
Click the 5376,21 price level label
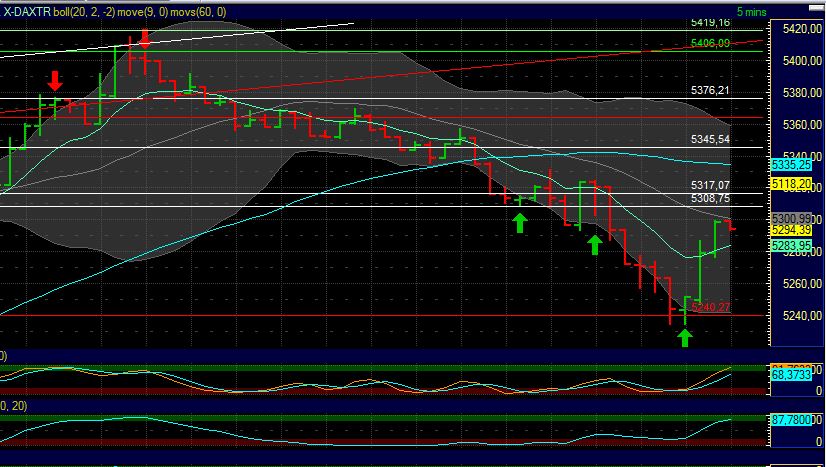(709, 90)
